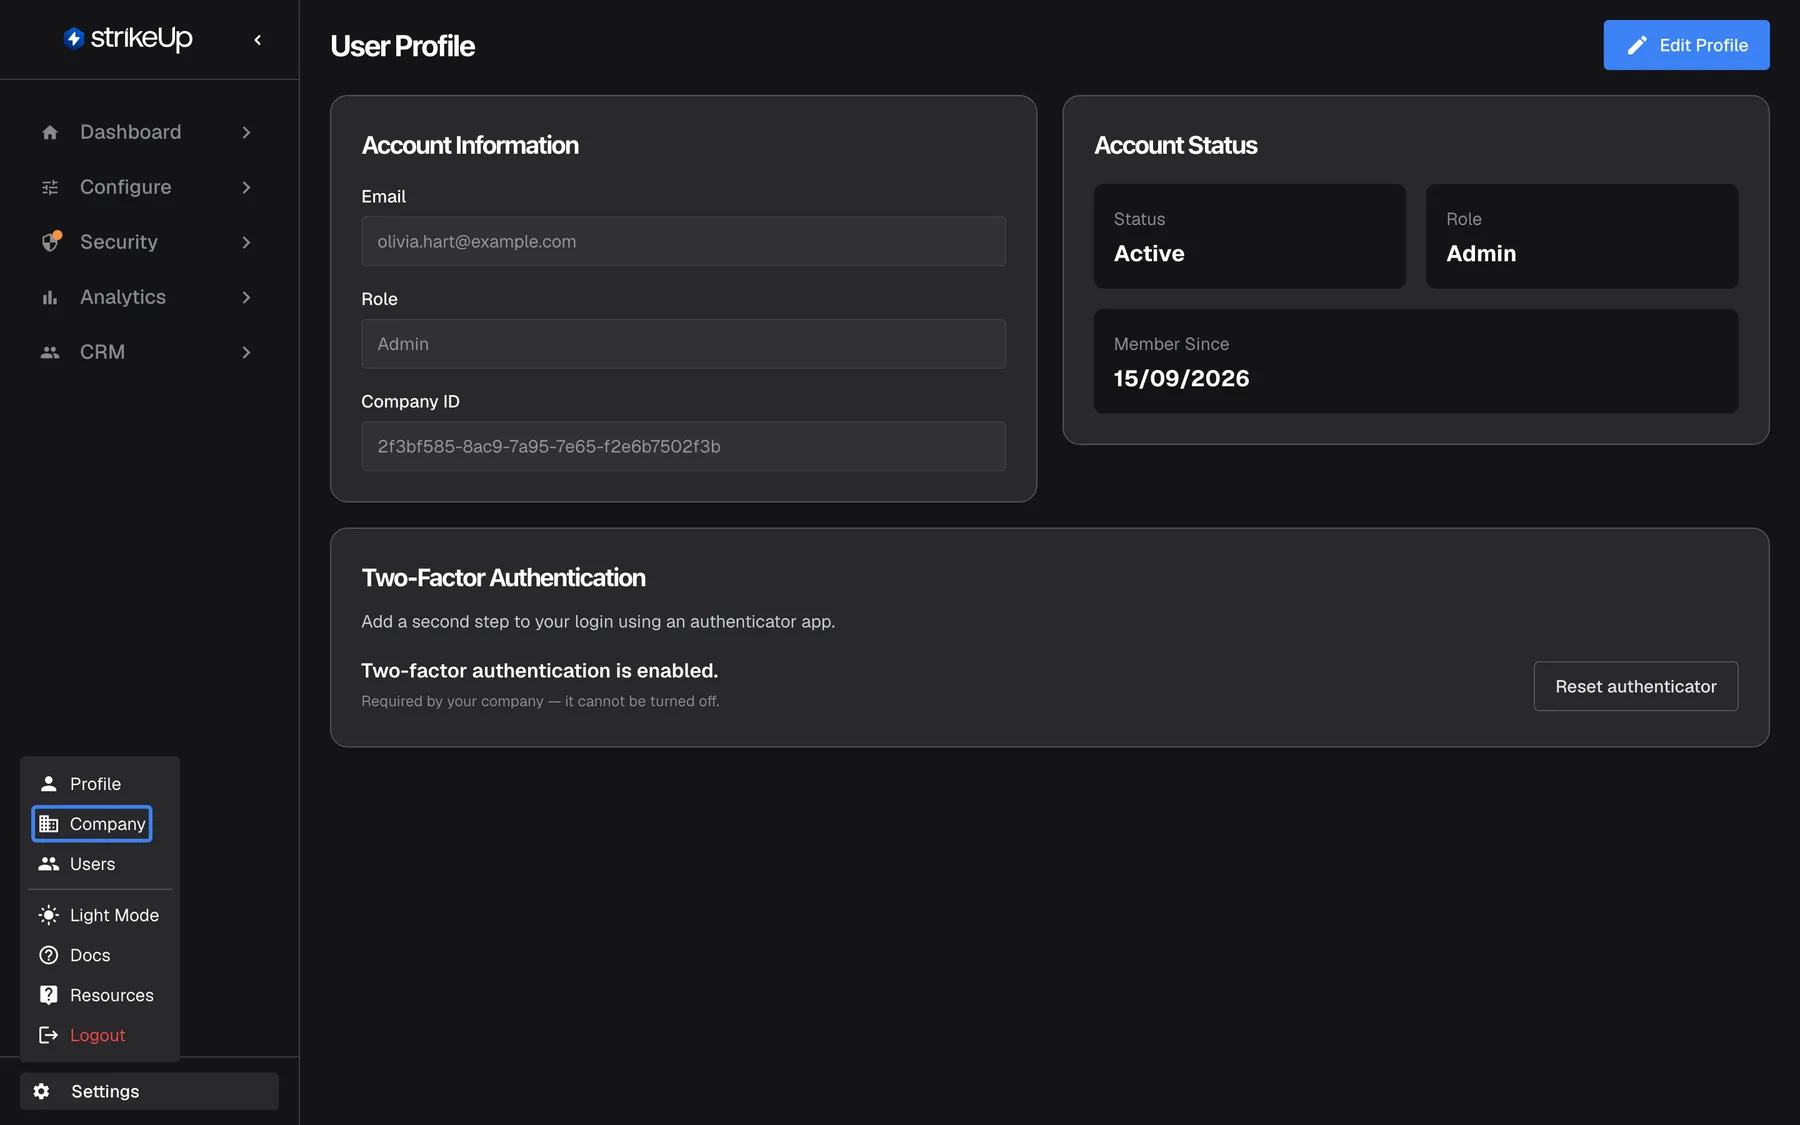Click 'Two-factor authentication is enabled.' text
The width and height of the screenshot is (1800, 1125).
(x=540, y=670)
